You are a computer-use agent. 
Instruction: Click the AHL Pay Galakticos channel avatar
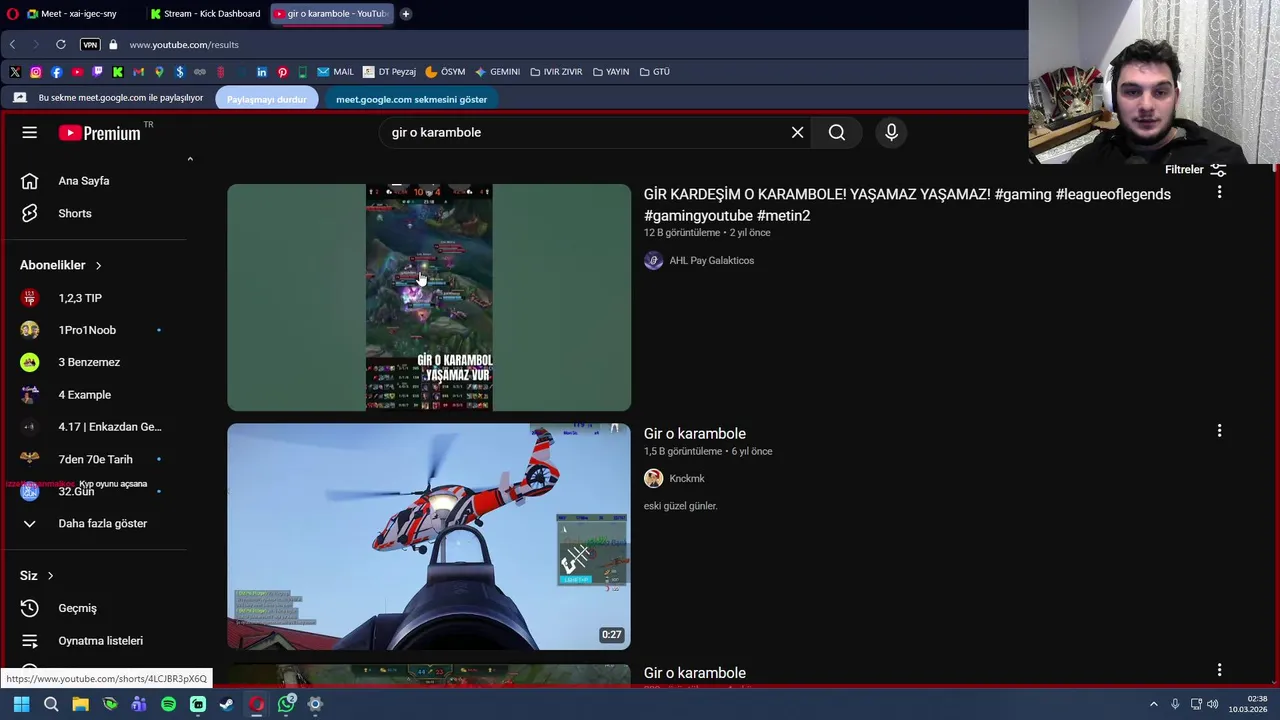click(654, 261)
